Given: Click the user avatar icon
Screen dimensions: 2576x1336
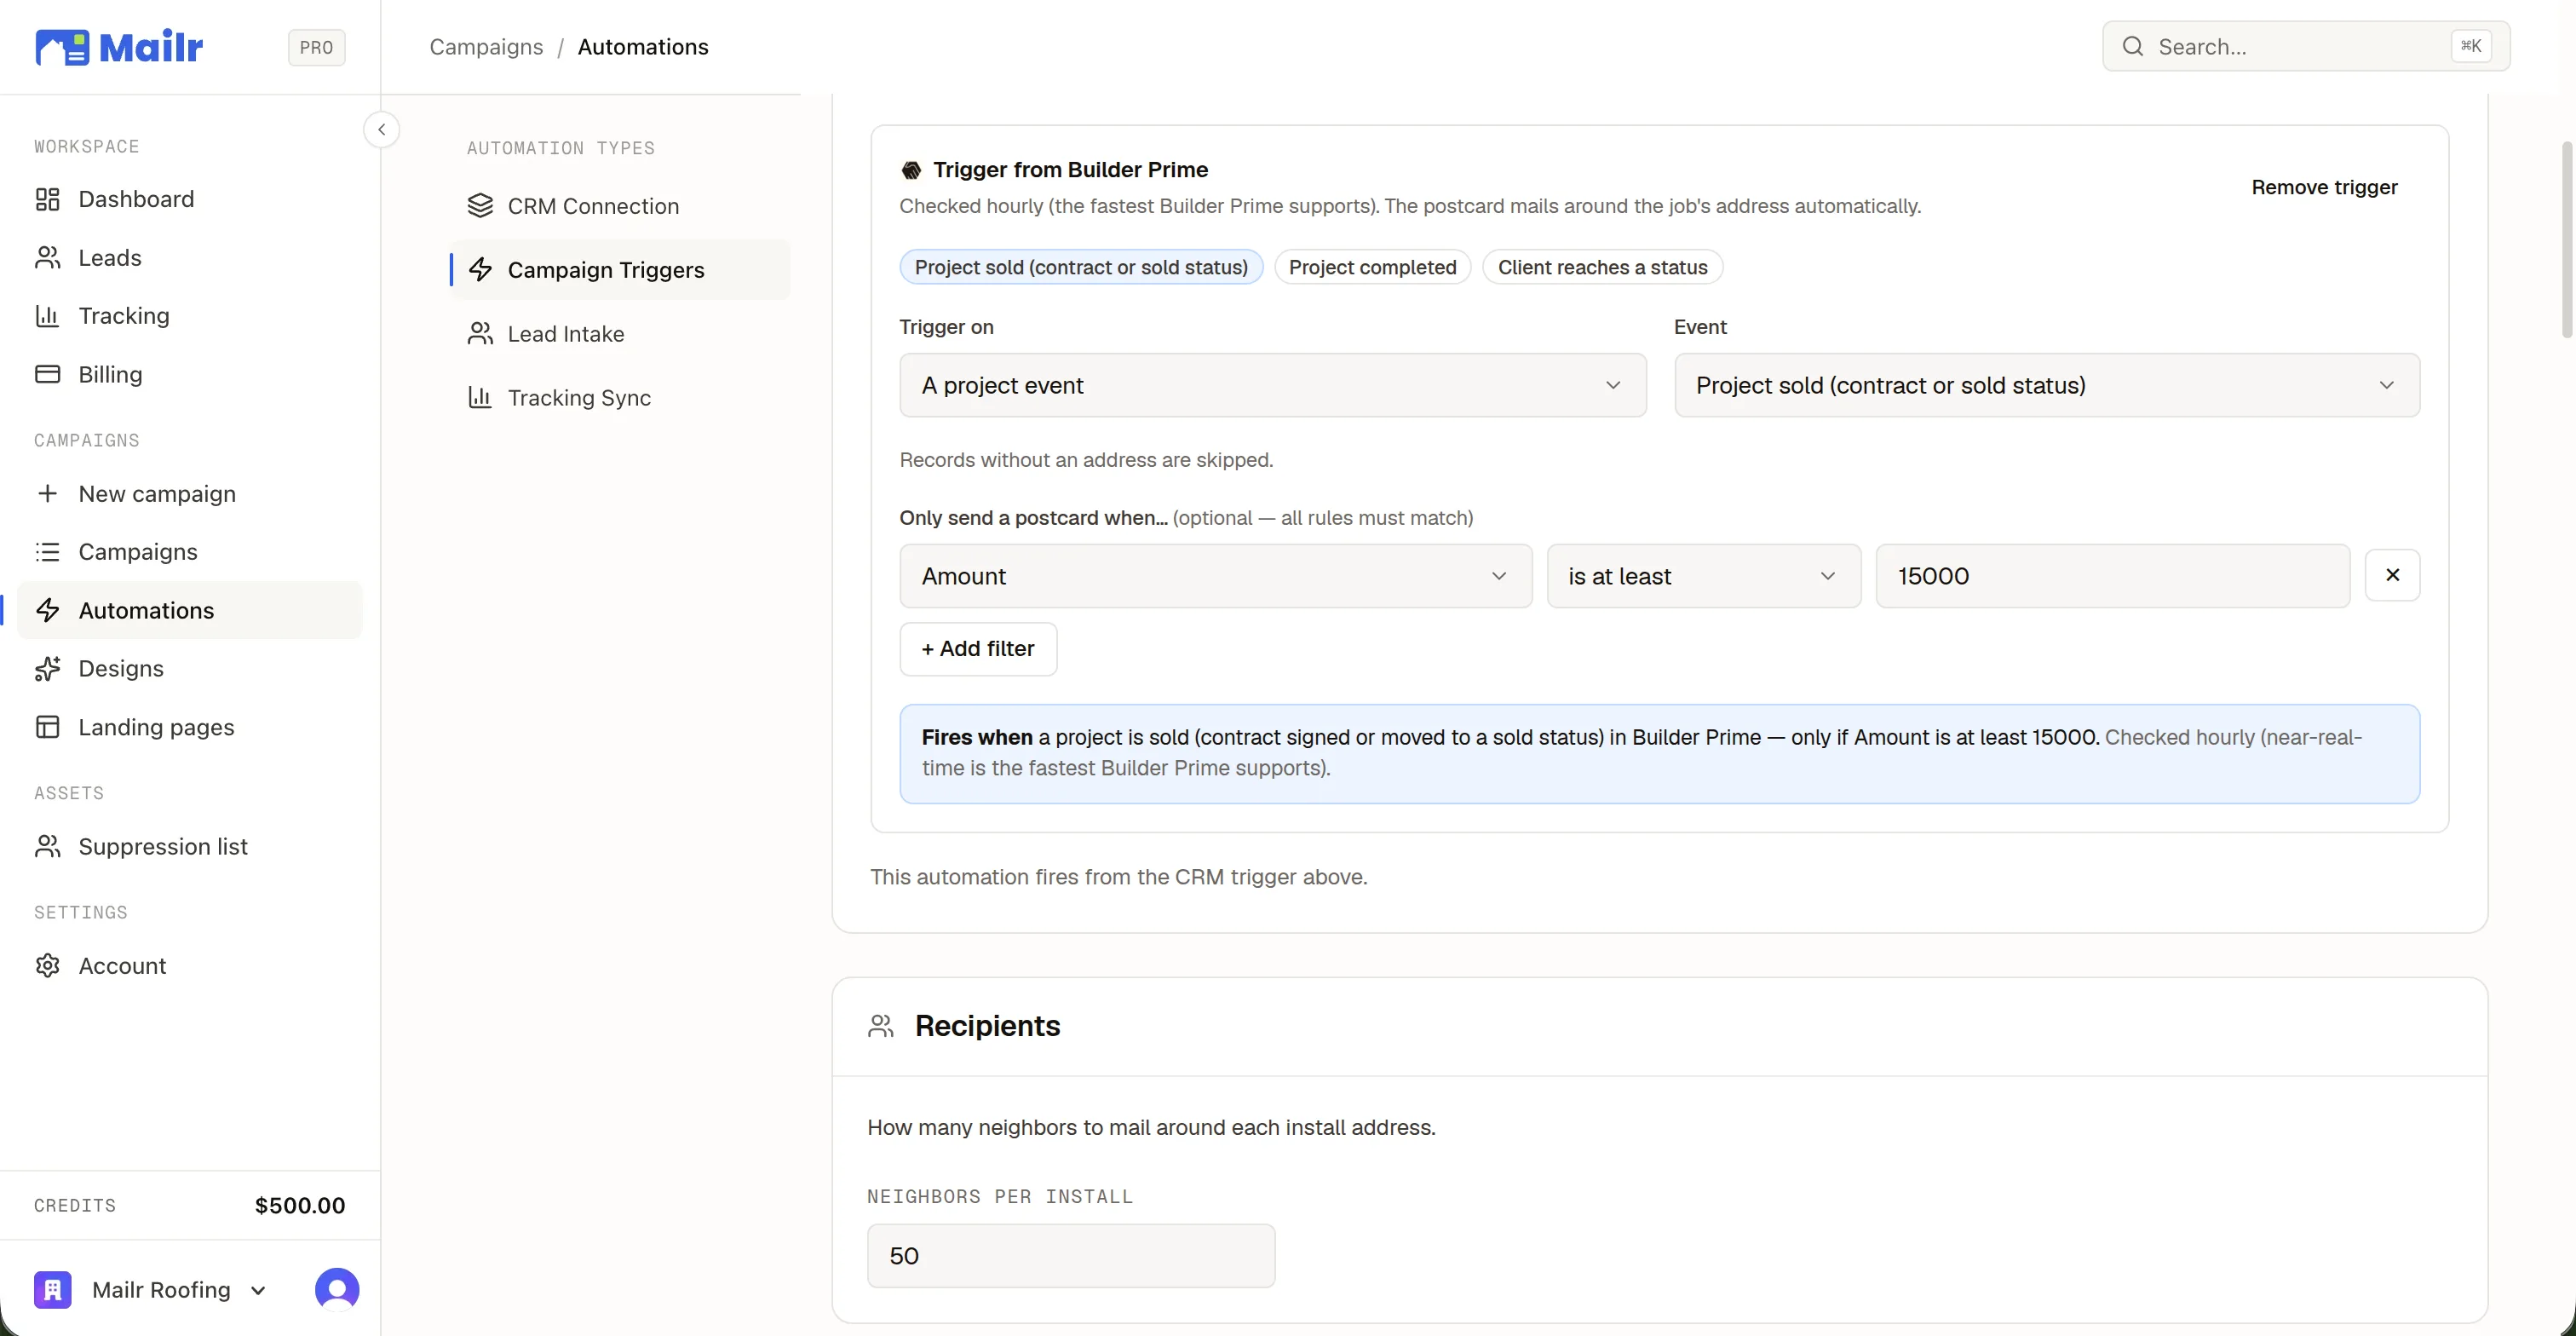Looking at the screenshot, I should point(337,1290).
